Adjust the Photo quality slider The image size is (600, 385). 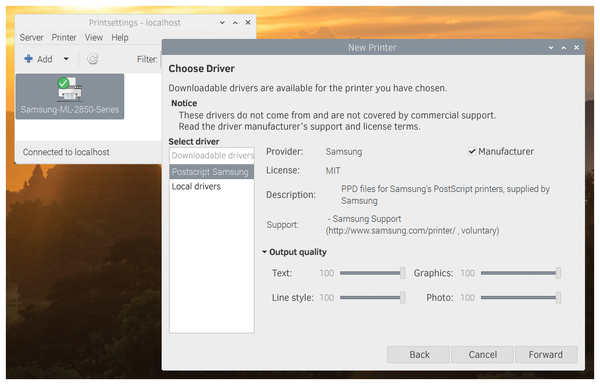[521, 298]
